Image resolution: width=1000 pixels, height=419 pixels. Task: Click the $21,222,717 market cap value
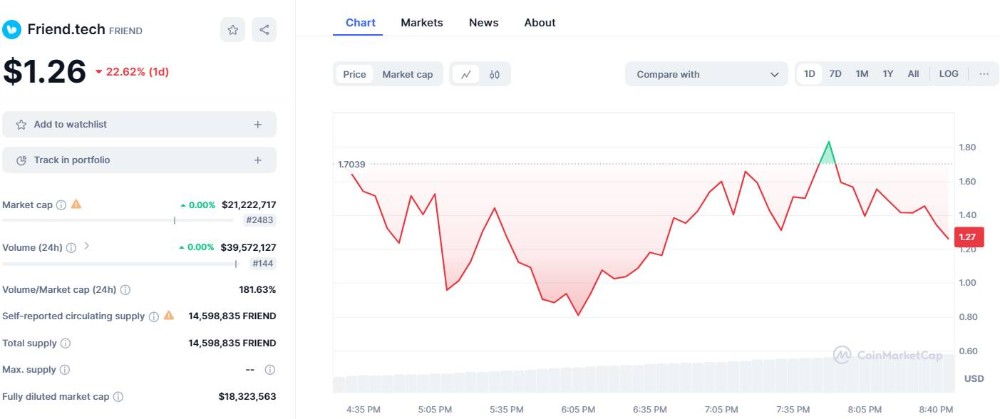pos(249,205)
